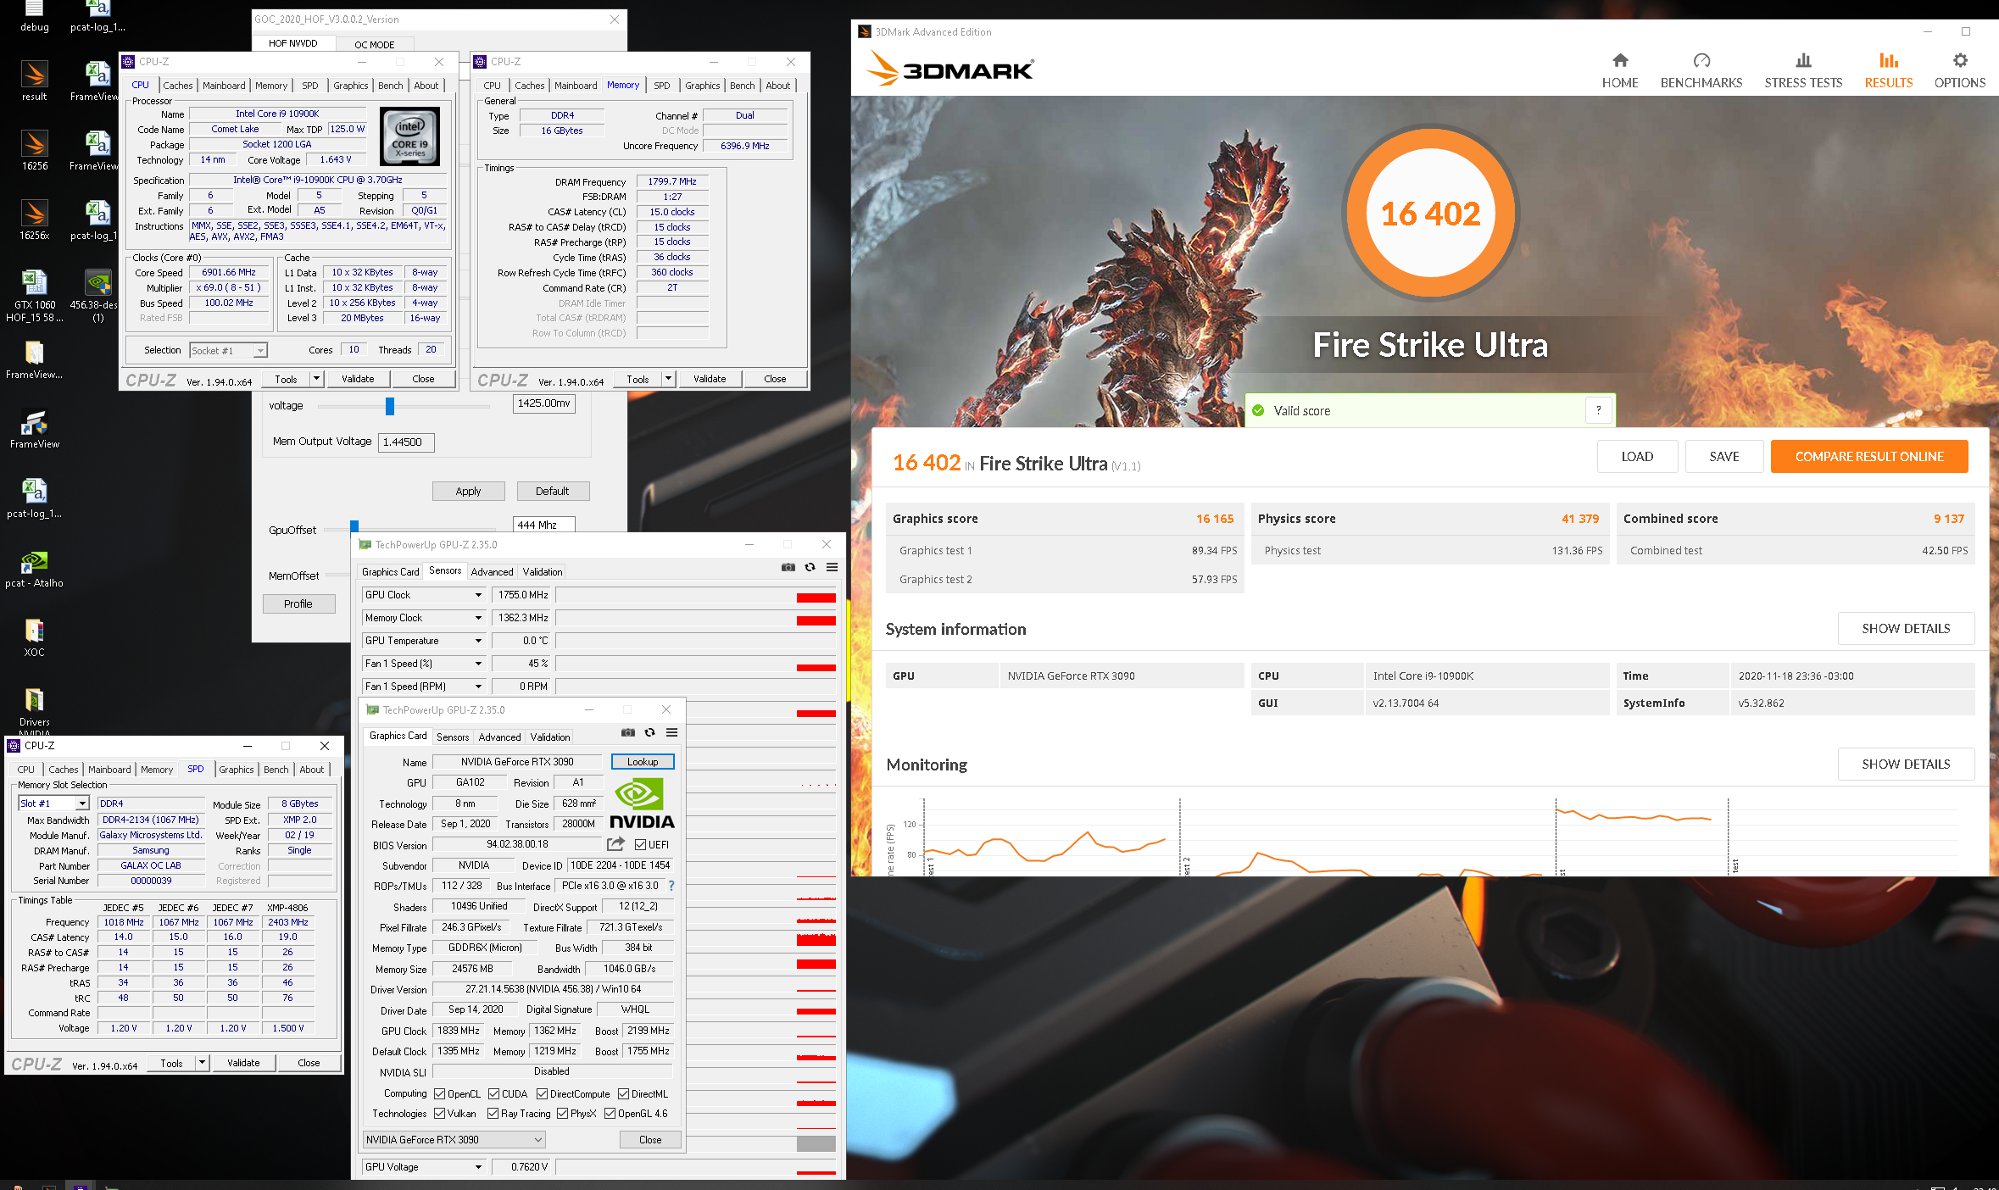Take screenshot in GPU-Z Sensors window

pyautogui.click(x=788, y=567)
